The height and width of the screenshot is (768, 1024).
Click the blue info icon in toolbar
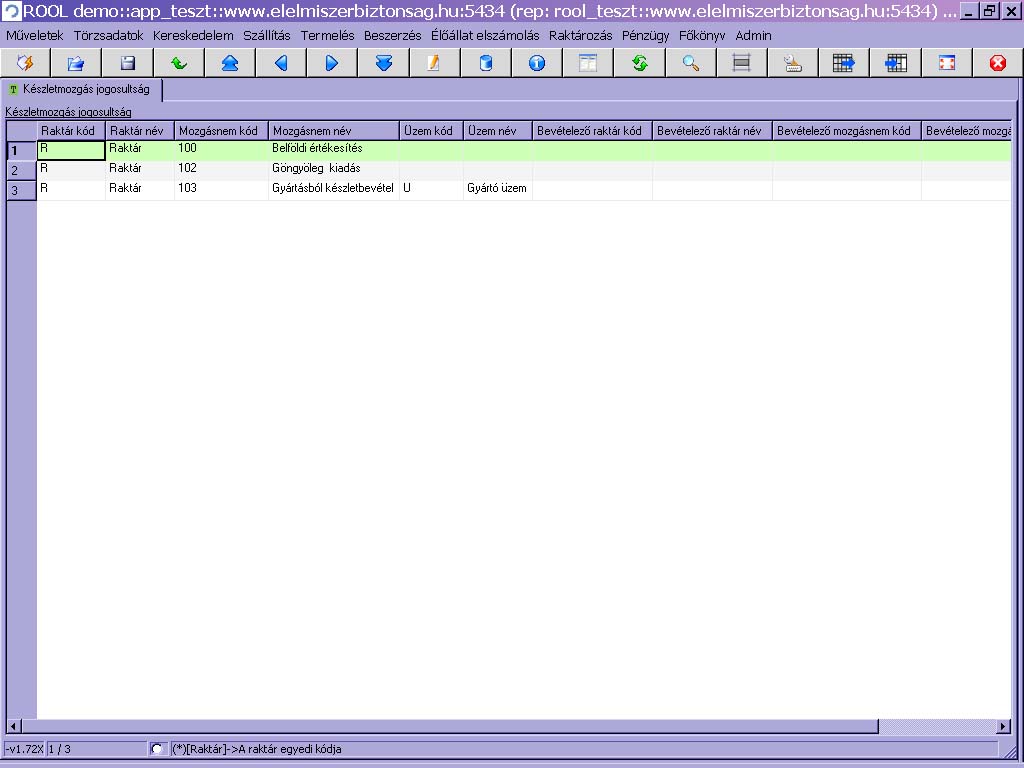(537, 63)
